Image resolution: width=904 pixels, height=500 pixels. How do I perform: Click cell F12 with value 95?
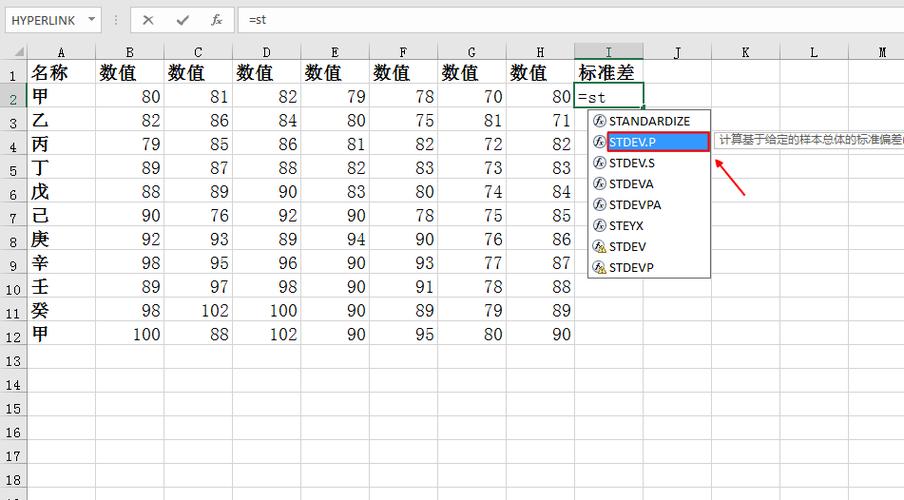click(x=404, y=334)
